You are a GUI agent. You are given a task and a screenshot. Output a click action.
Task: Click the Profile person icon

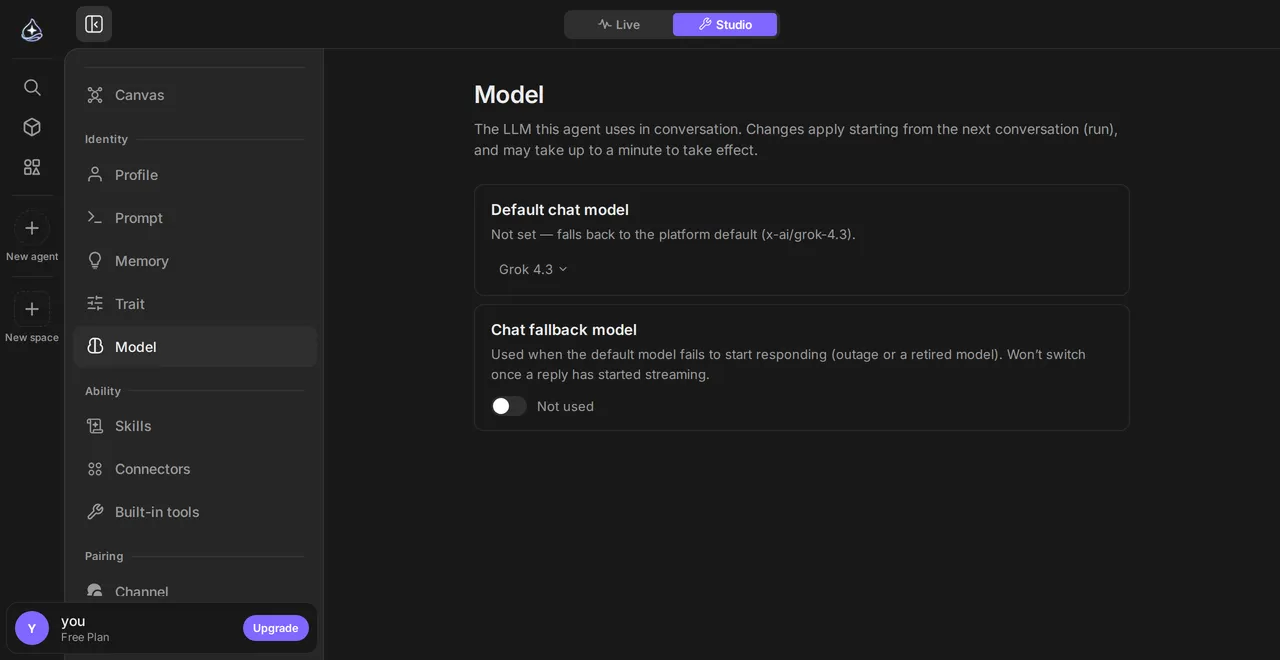coord(95,175)
